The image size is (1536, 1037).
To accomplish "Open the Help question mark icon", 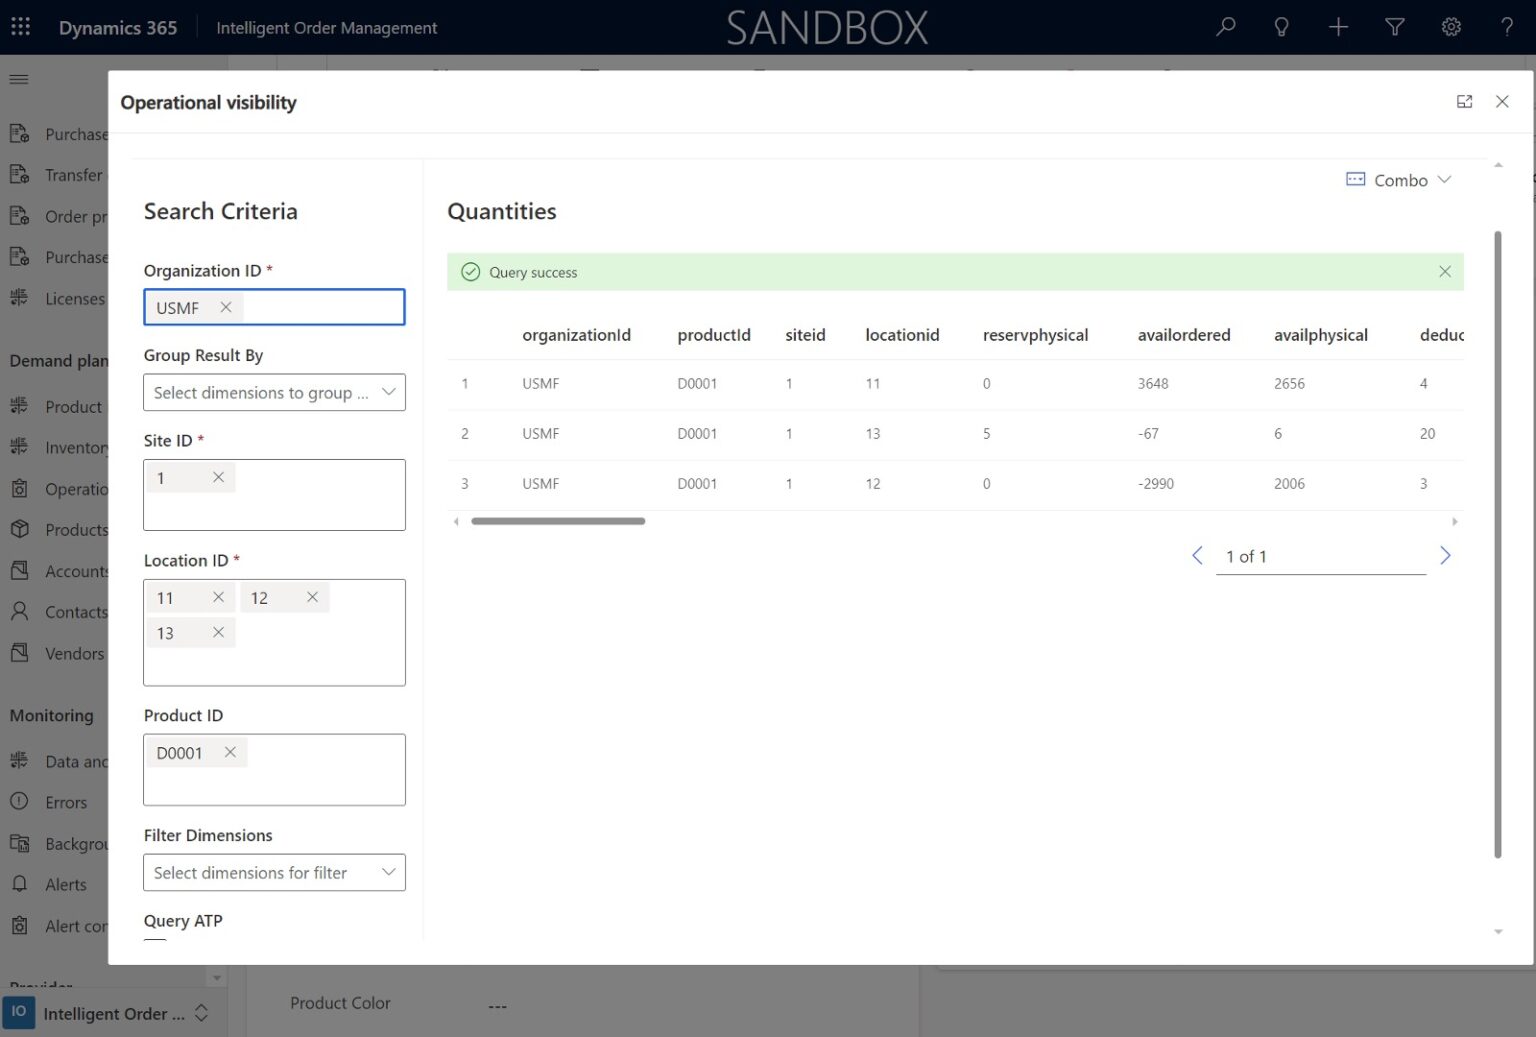I will [x=1507, y=27].
